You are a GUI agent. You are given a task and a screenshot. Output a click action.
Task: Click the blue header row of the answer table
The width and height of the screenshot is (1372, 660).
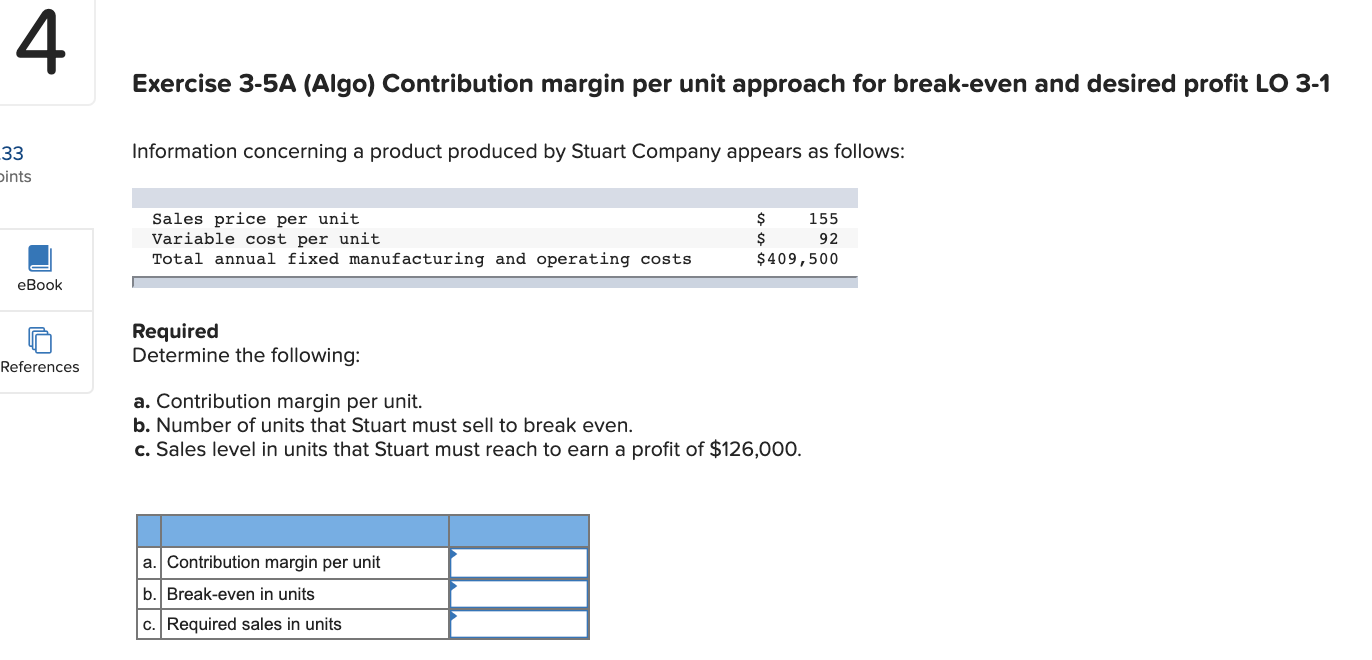360,530
